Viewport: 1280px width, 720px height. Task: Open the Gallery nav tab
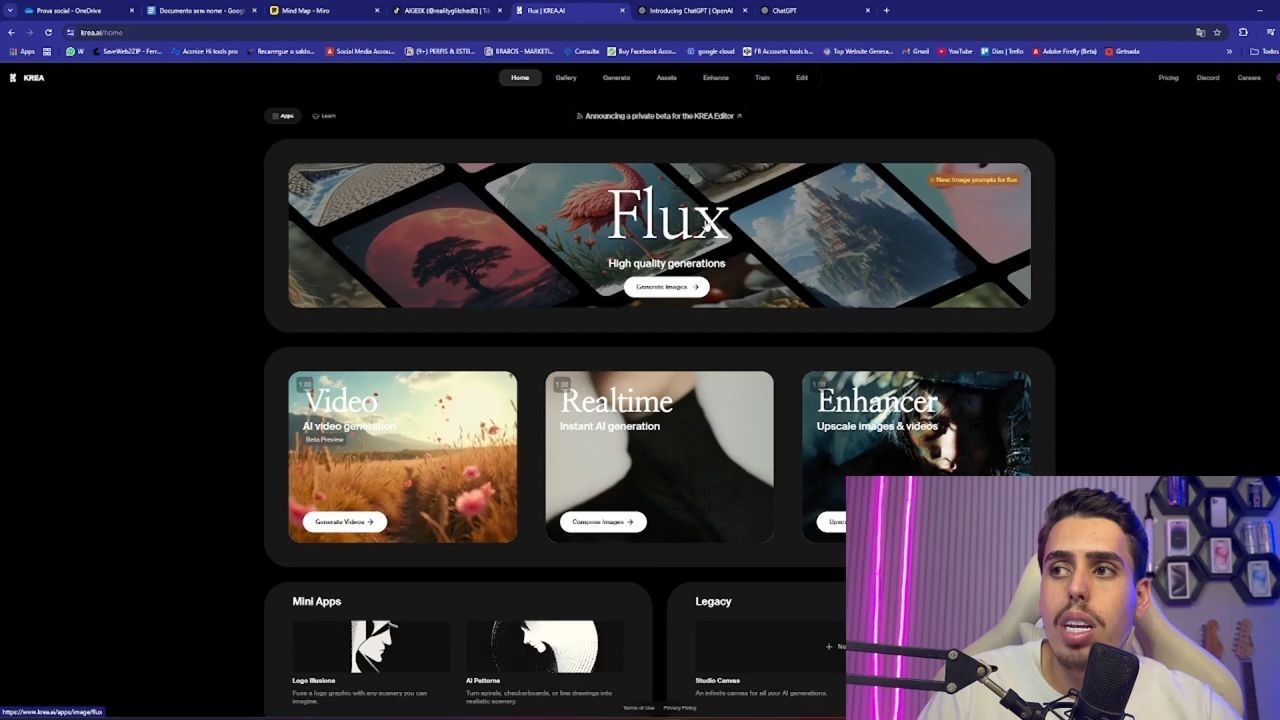click(566, 78)
